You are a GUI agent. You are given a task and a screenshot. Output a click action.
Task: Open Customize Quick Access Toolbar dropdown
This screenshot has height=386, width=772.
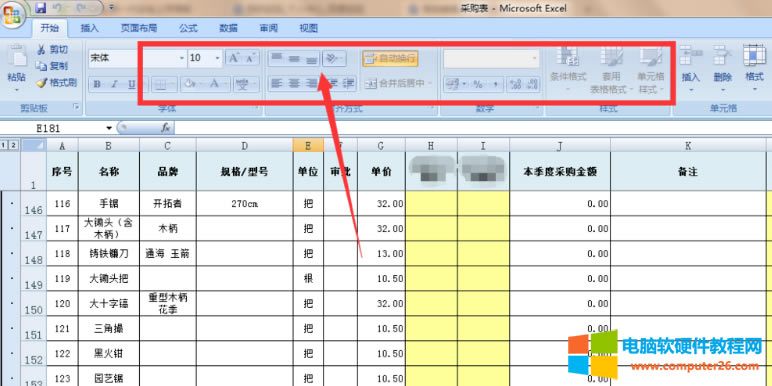[112, 8]
